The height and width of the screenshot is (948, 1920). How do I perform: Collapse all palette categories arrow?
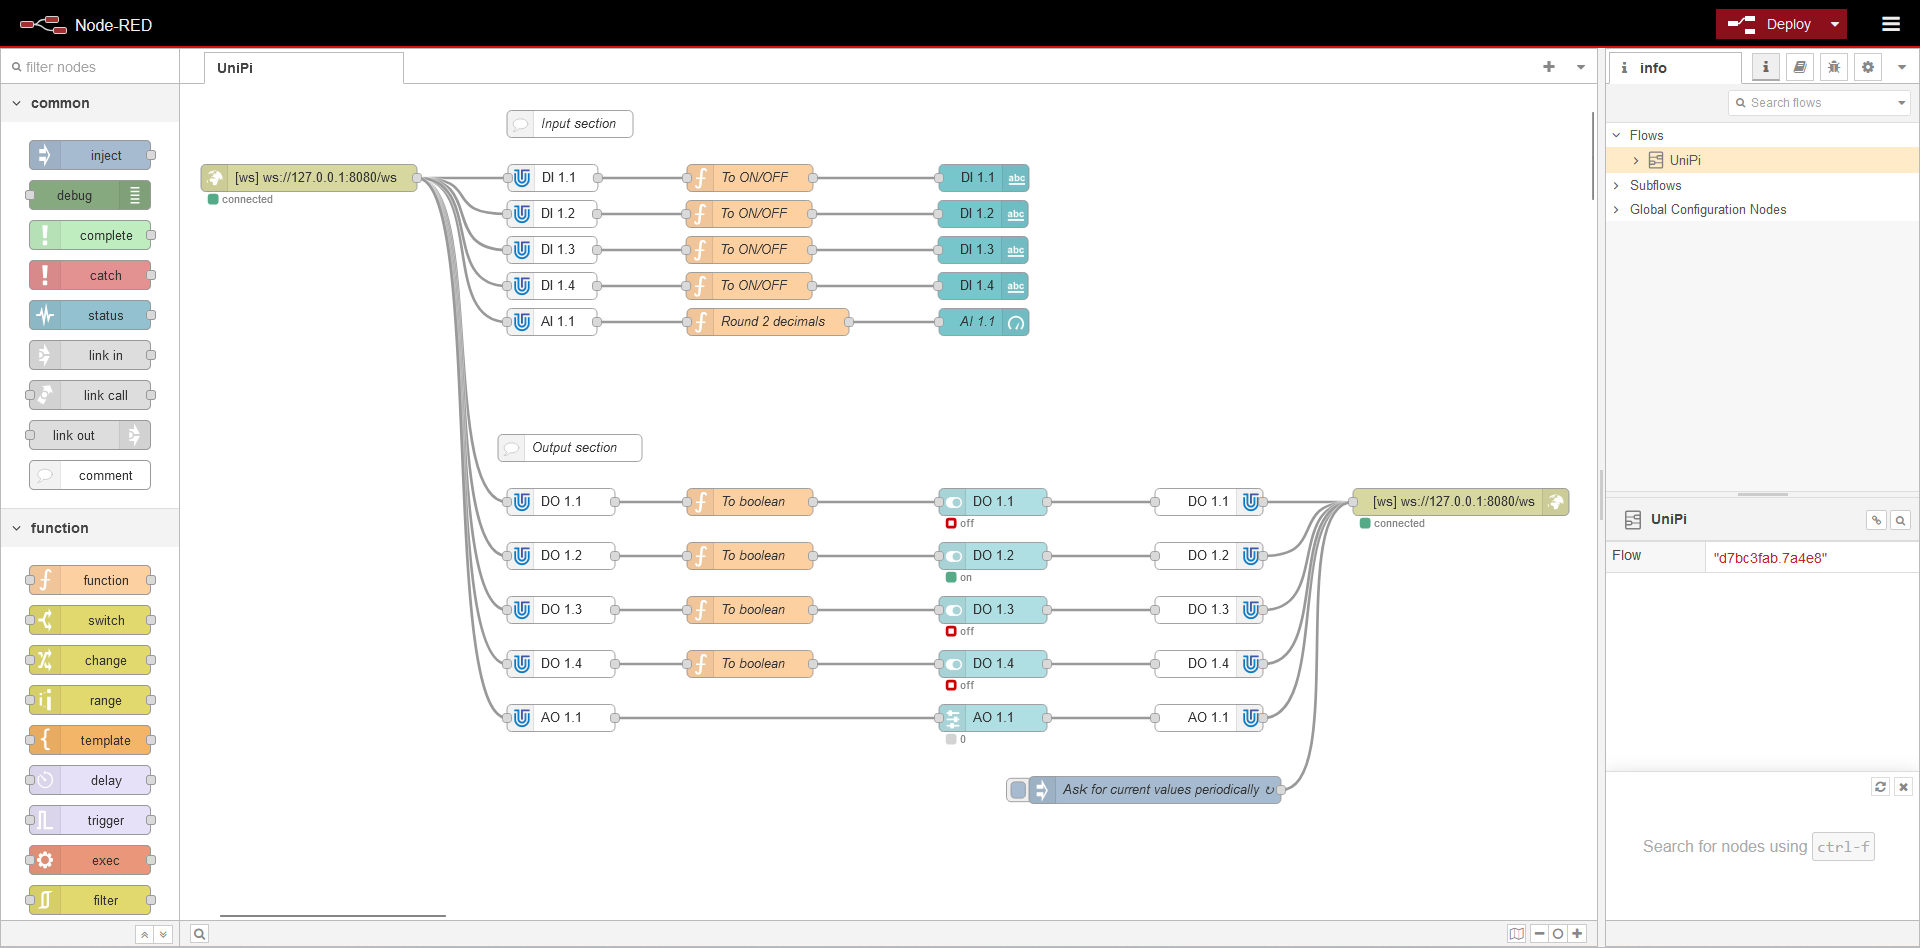tap(145, 934)
